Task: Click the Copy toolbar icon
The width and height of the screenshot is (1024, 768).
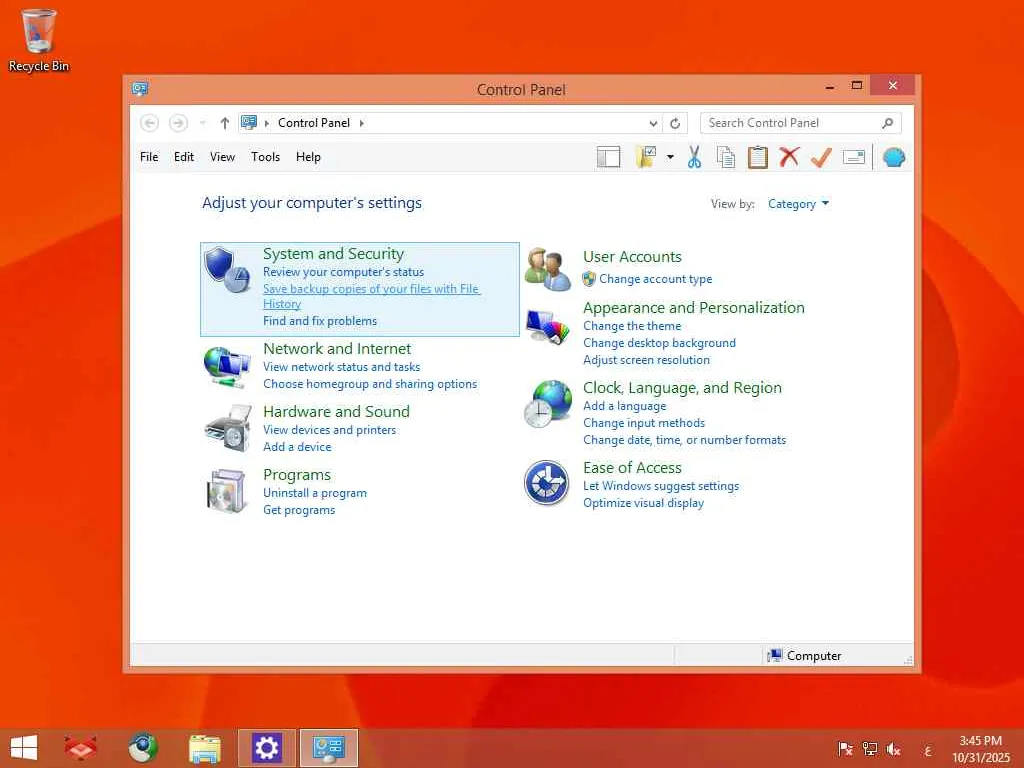Action: coord(726,157)
